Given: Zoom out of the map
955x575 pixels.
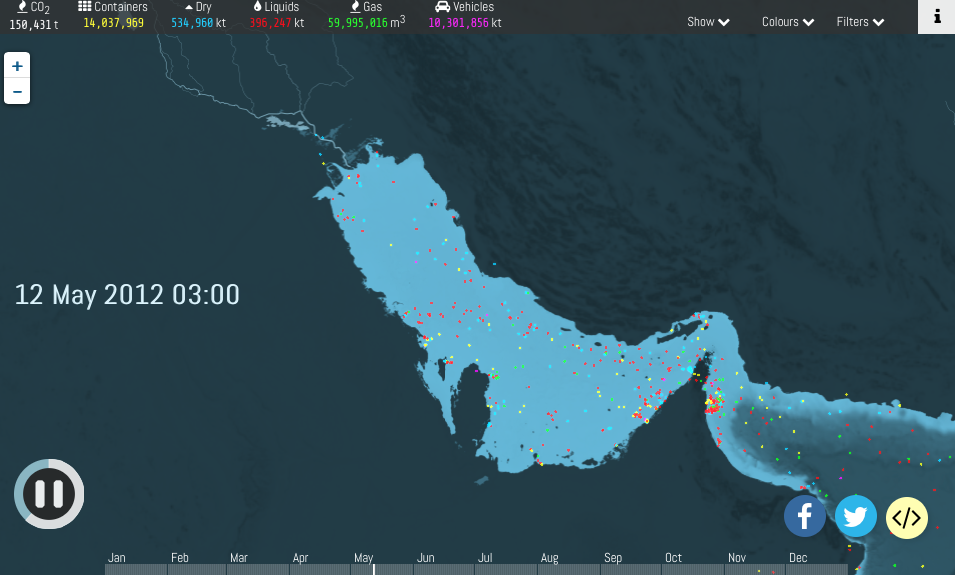Looking at the screenshot, I should 17,92.
